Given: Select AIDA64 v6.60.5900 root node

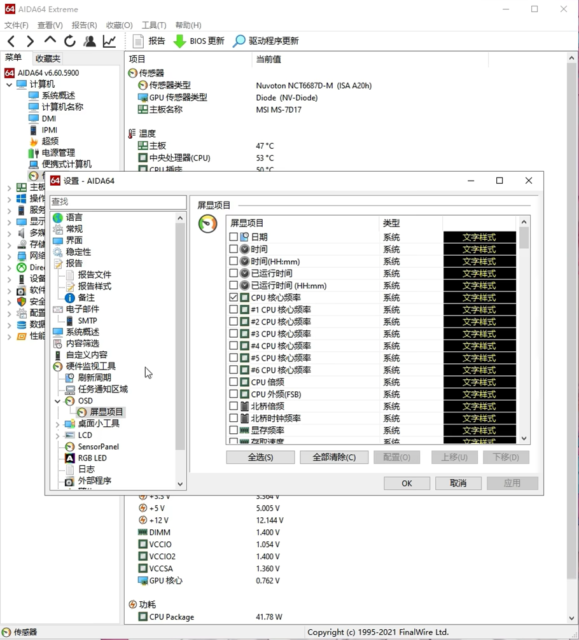Looking at the screenshot, I should click(x=48, y=73).
